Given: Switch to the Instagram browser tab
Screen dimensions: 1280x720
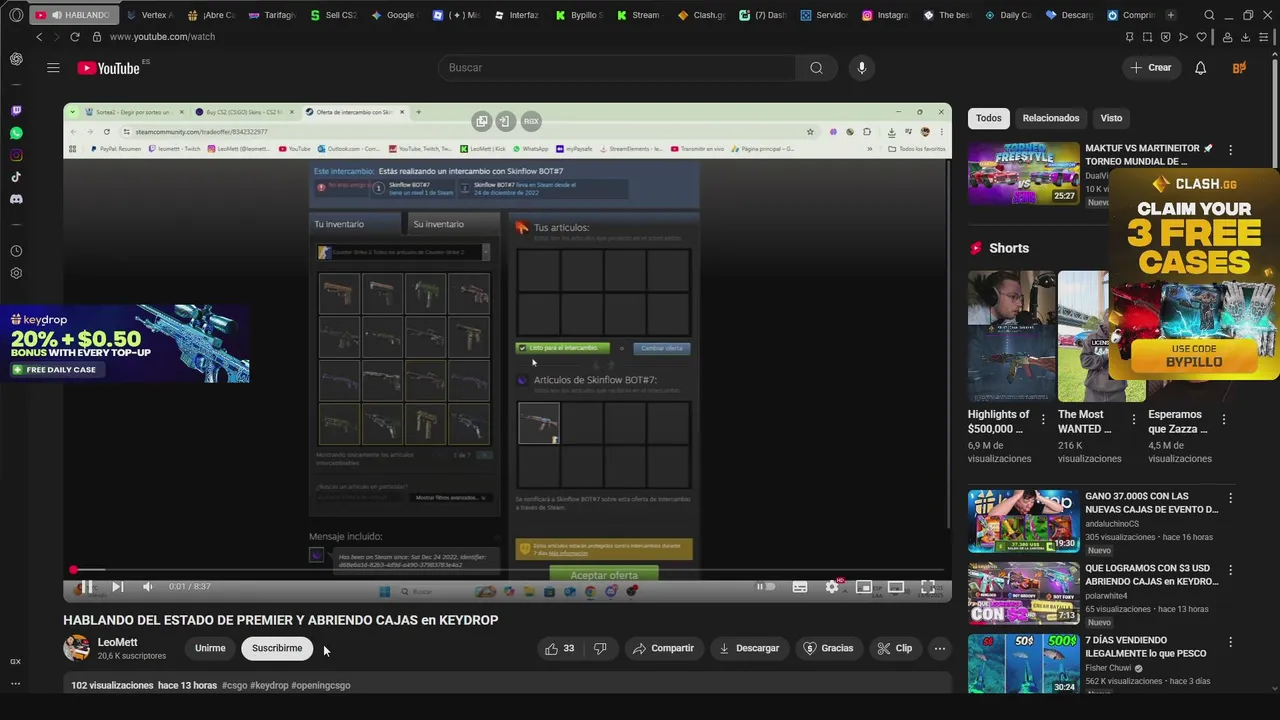Looking at the screenshot, I should (x=885, y=15).
